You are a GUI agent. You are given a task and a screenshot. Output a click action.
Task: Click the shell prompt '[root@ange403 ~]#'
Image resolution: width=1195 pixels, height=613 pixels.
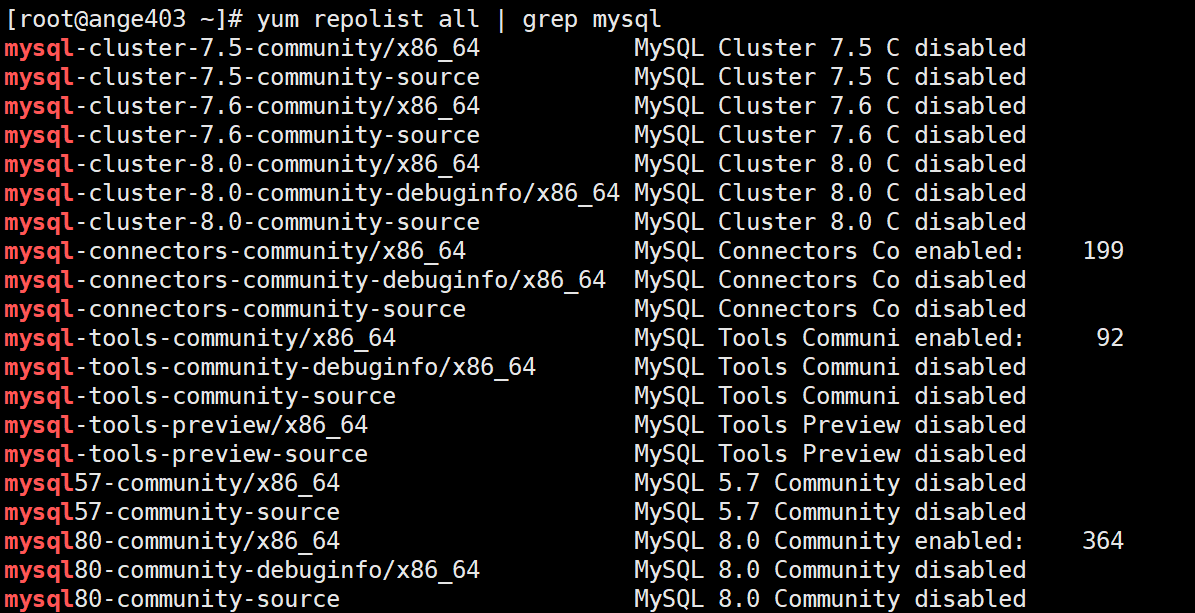tap(124, 19)
